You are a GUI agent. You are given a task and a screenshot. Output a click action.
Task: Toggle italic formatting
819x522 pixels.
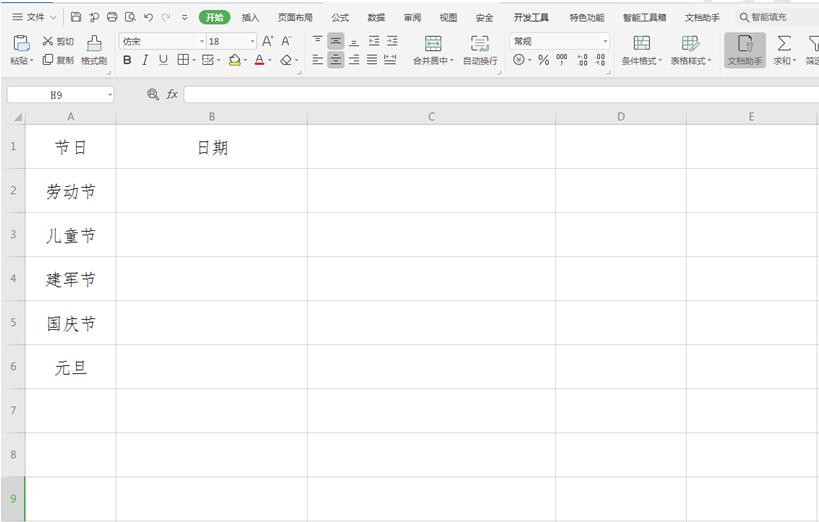(145, 60)
